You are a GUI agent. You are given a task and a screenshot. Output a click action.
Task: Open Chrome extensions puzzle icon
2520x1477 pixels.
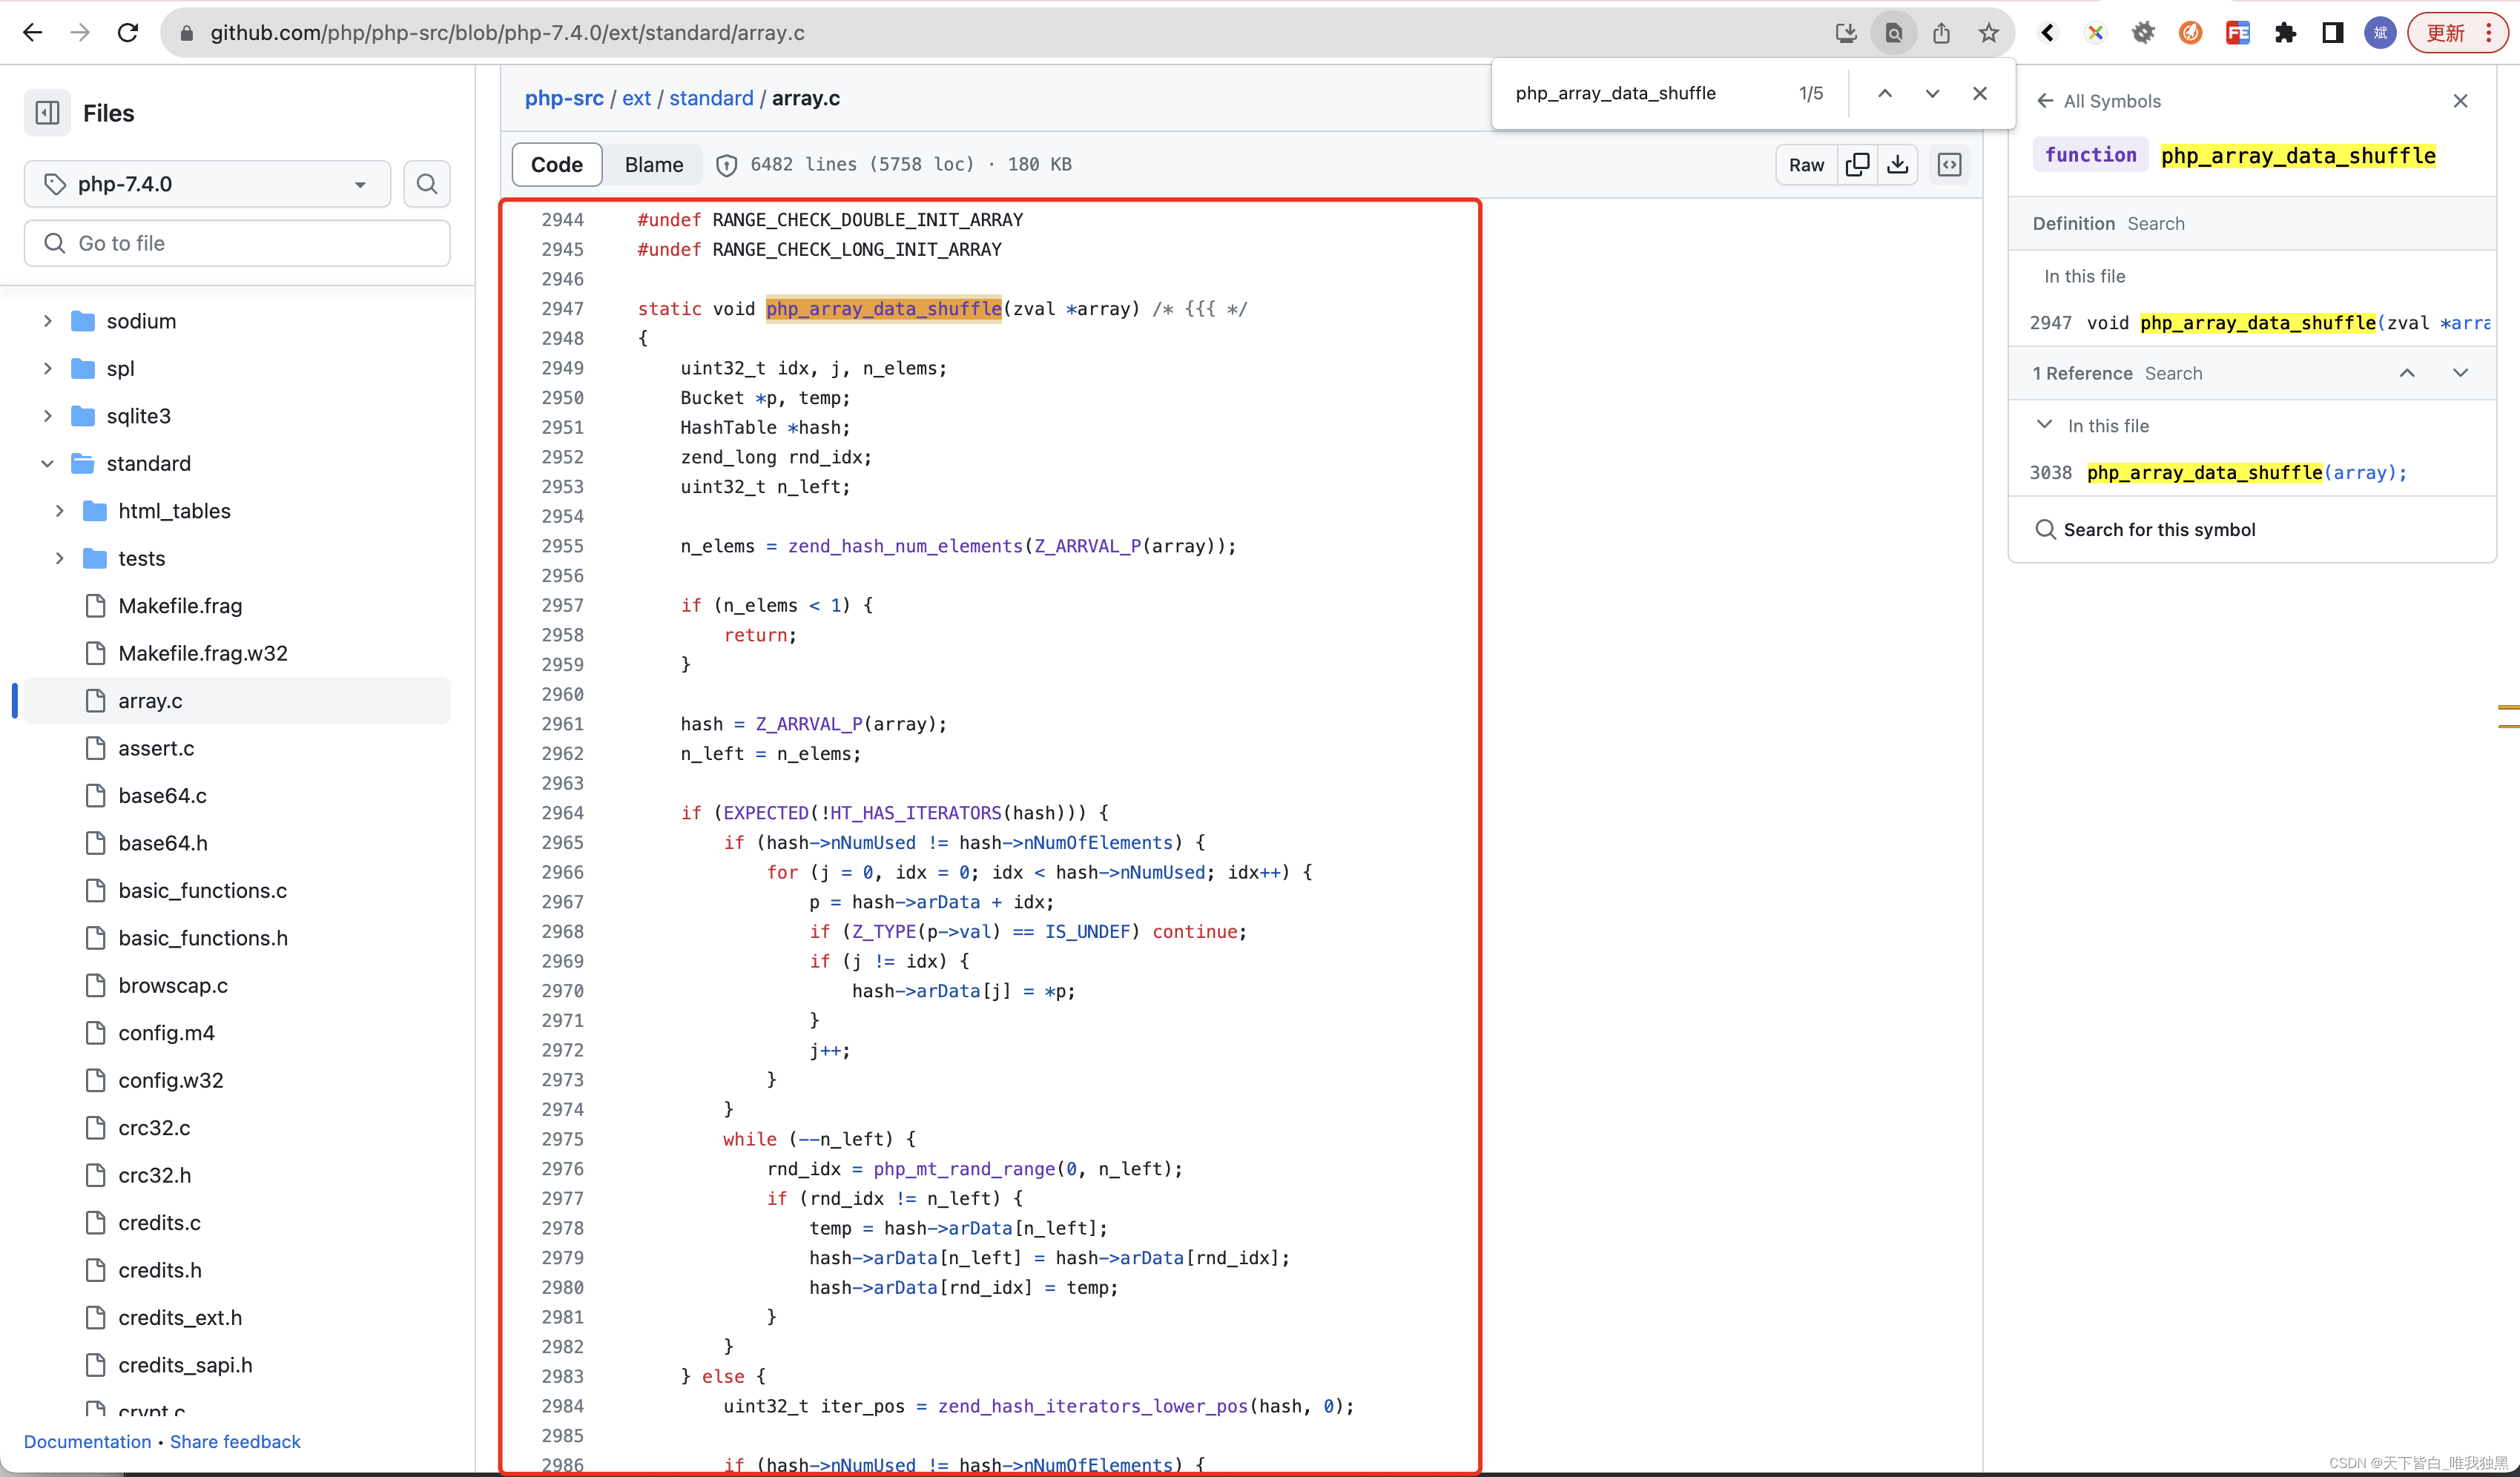[2285, 33]
